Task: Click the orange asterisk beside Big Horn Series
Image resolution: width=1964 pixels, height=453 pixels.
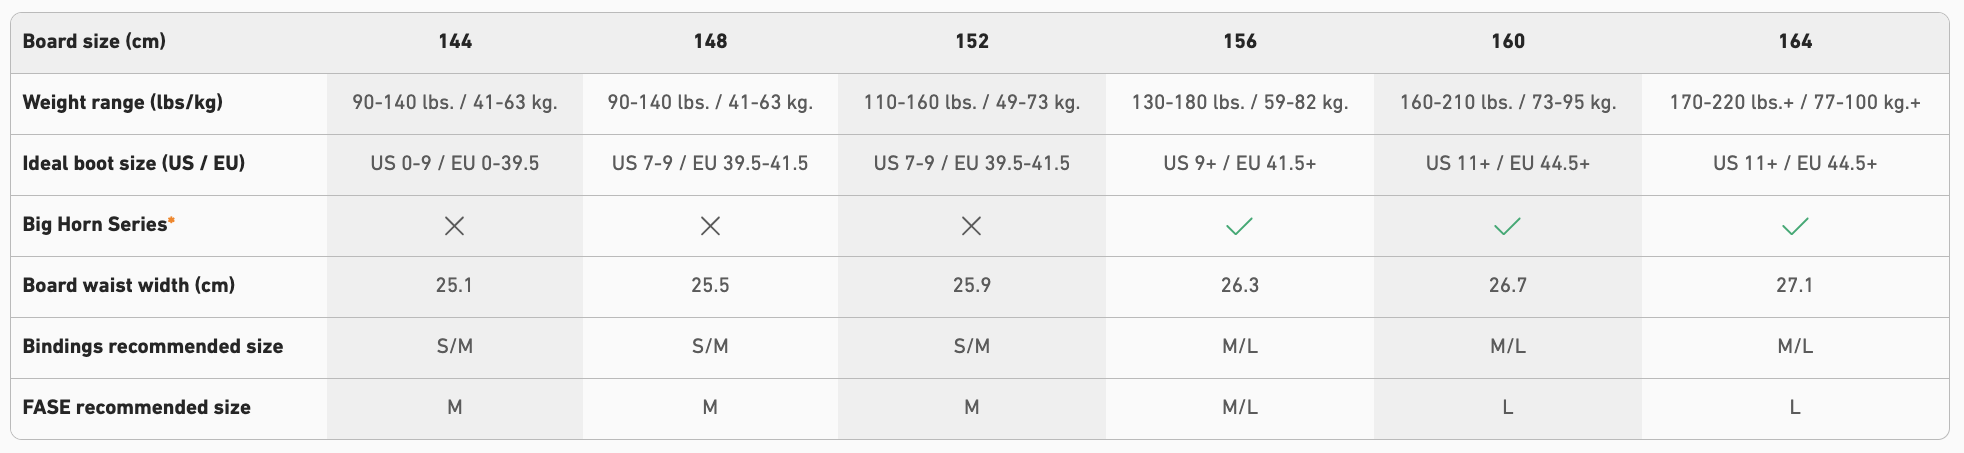Action: click(172, 219)
